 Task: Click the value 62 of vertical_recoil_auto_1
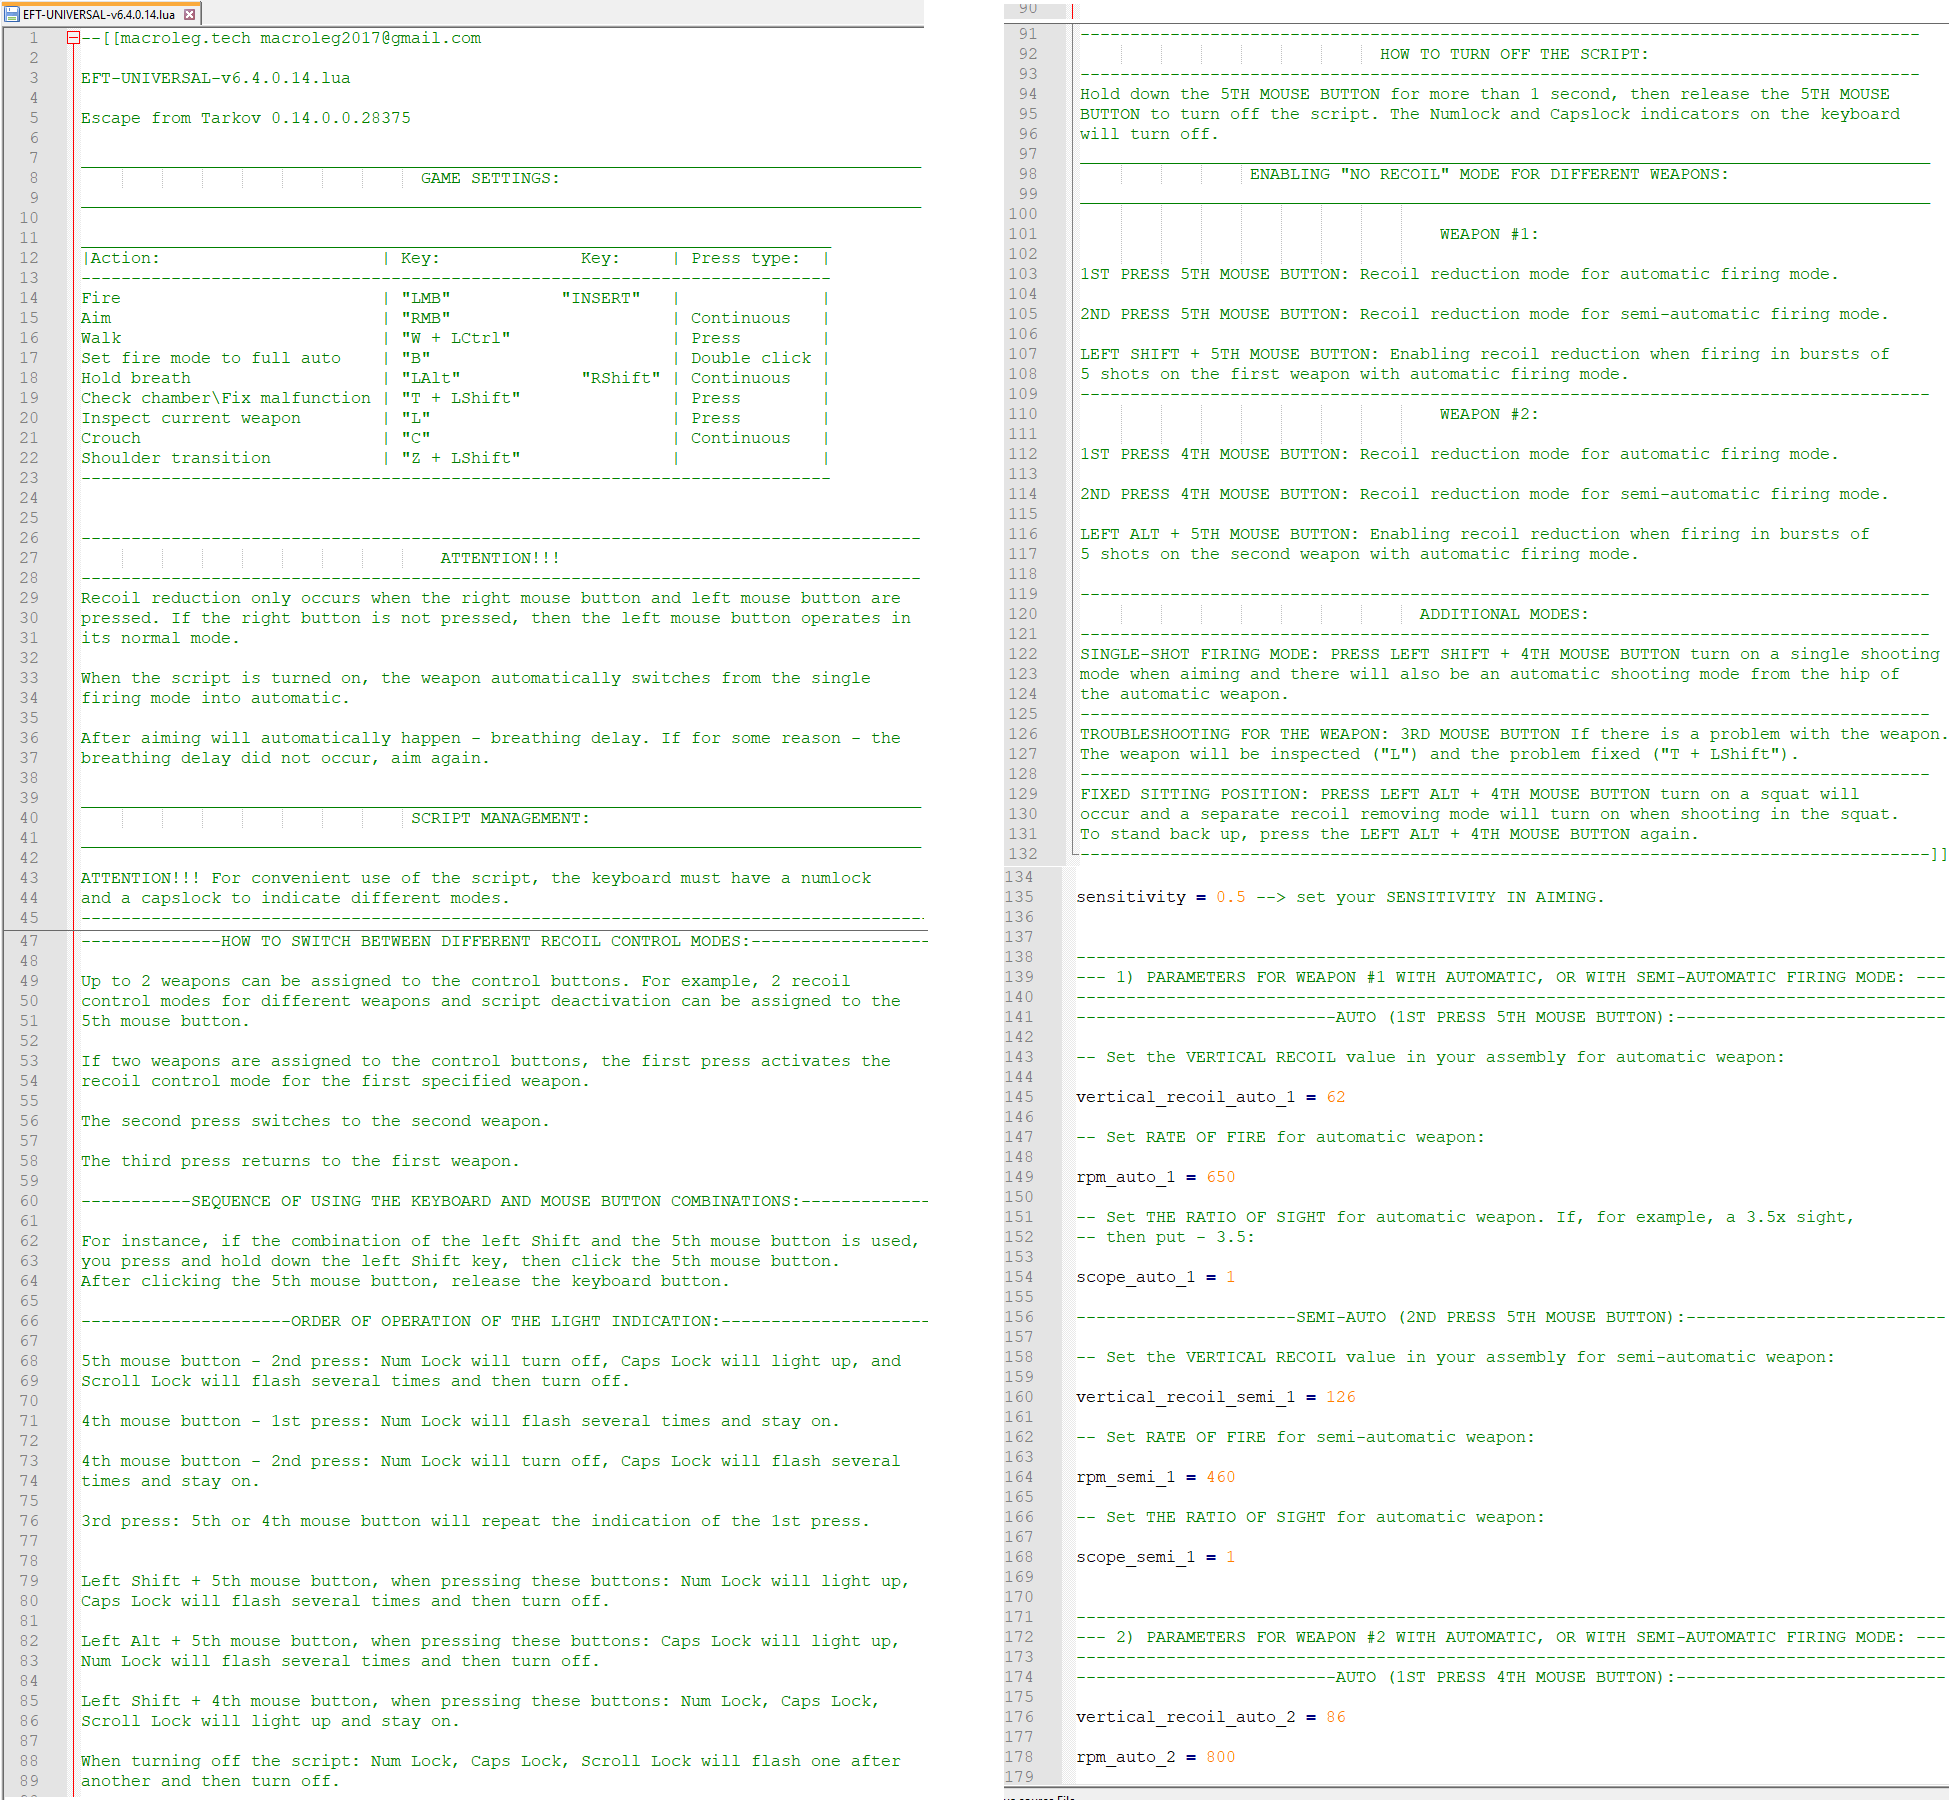[x=1336, y=1097]
